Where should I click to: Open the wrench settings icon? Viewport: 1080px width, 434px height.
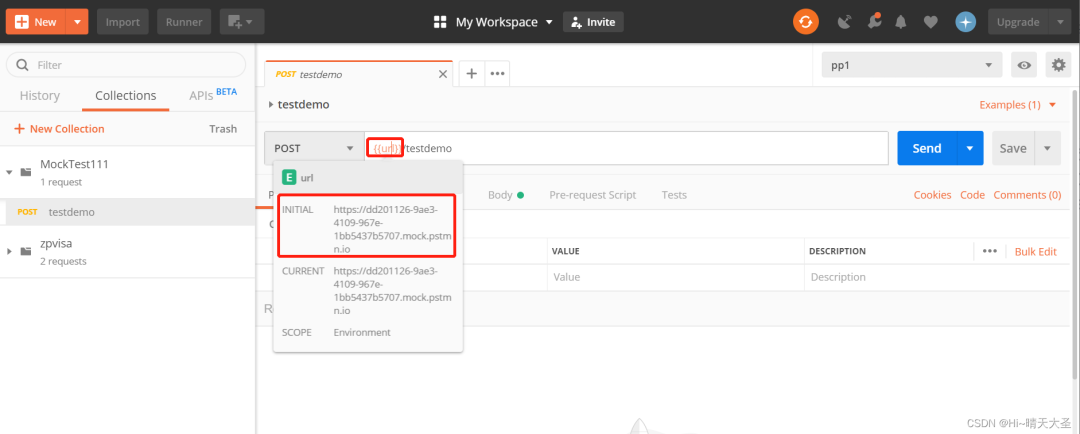[873, 22]
